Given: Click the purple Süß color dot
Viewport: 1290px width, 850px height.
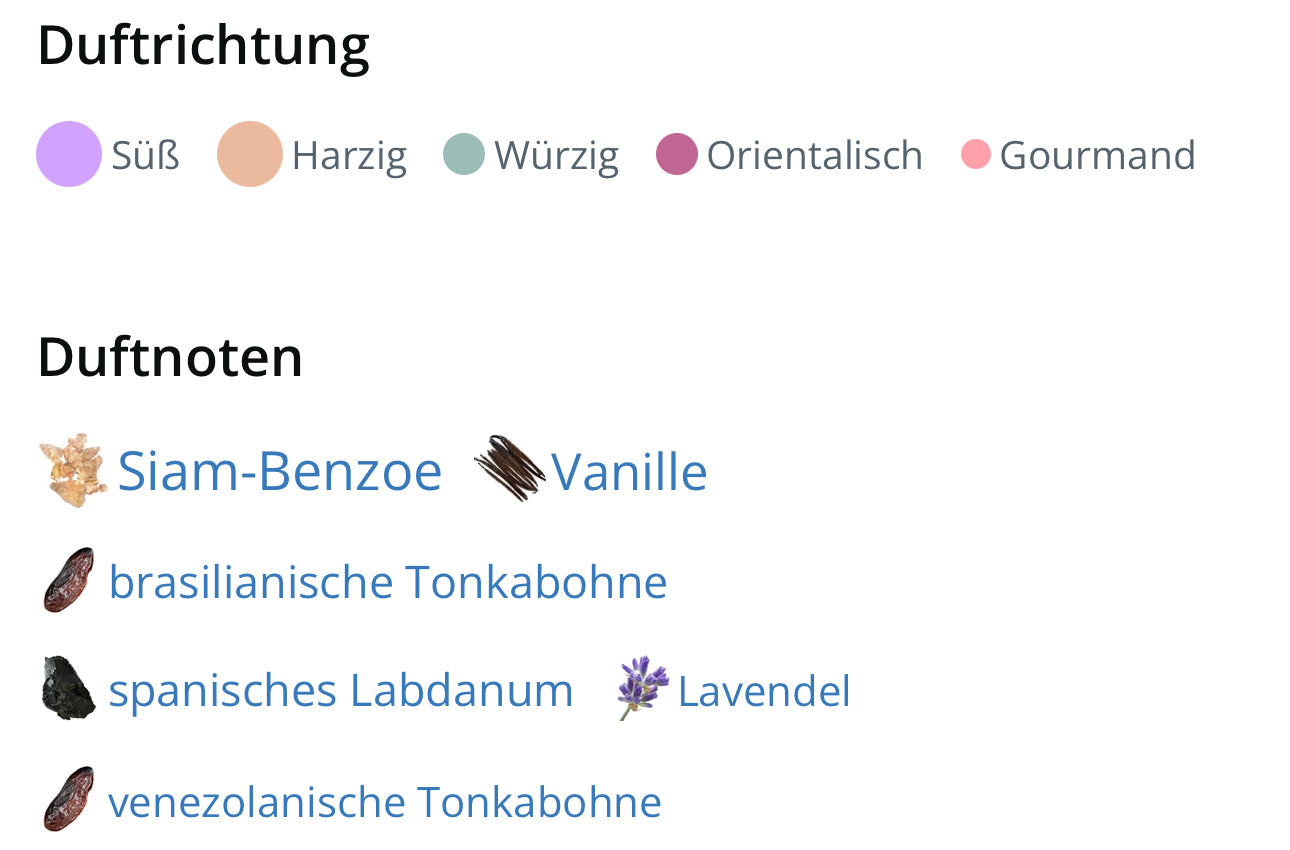Looking at the screenshot, I should [x=68, y=154].
